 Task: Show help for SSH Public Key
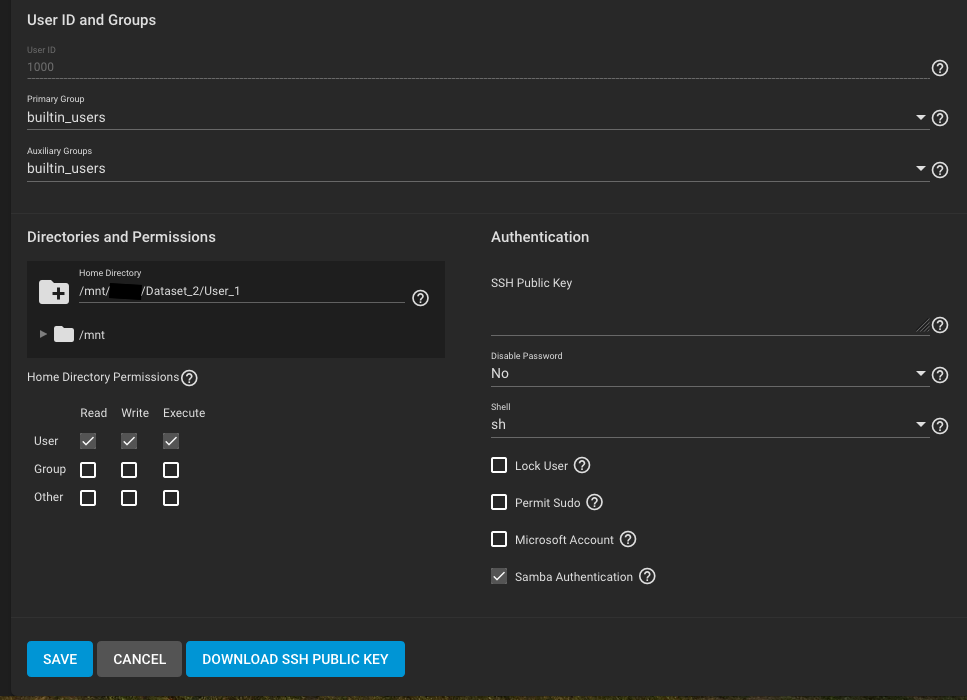coord(939,325)
